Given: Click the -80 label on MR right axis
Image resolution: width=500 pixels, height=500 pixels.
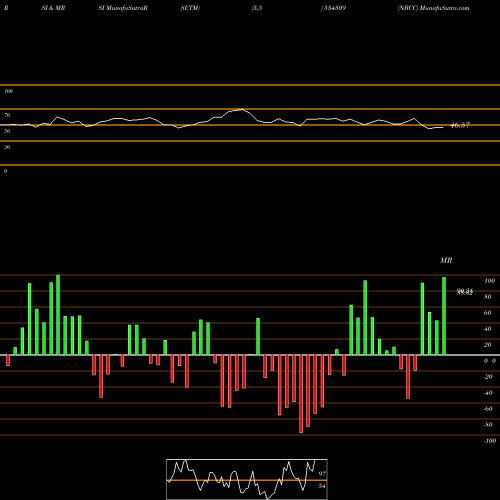Looking at the screenshot, I should pyautogui.click(x=488, y=425).
